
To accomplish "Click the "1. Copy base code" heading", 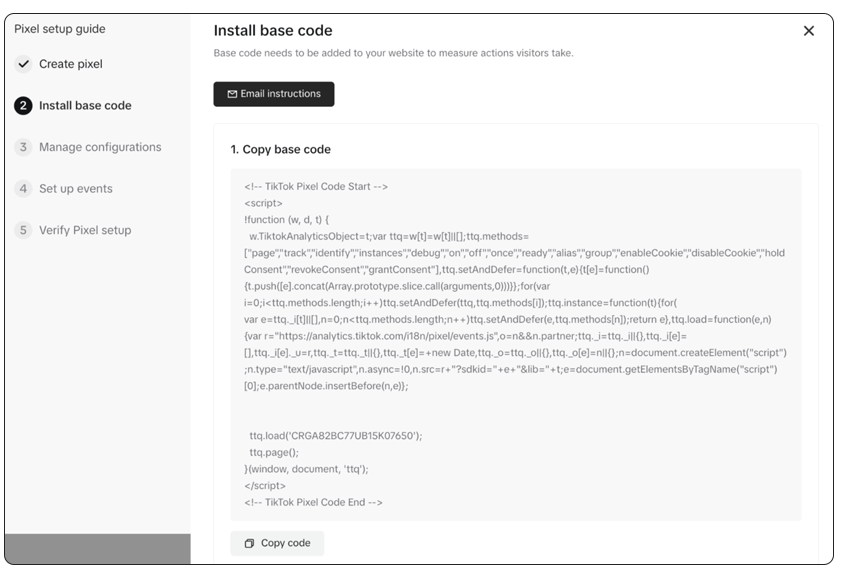I will pyautogui.click(x=280, y=150).
